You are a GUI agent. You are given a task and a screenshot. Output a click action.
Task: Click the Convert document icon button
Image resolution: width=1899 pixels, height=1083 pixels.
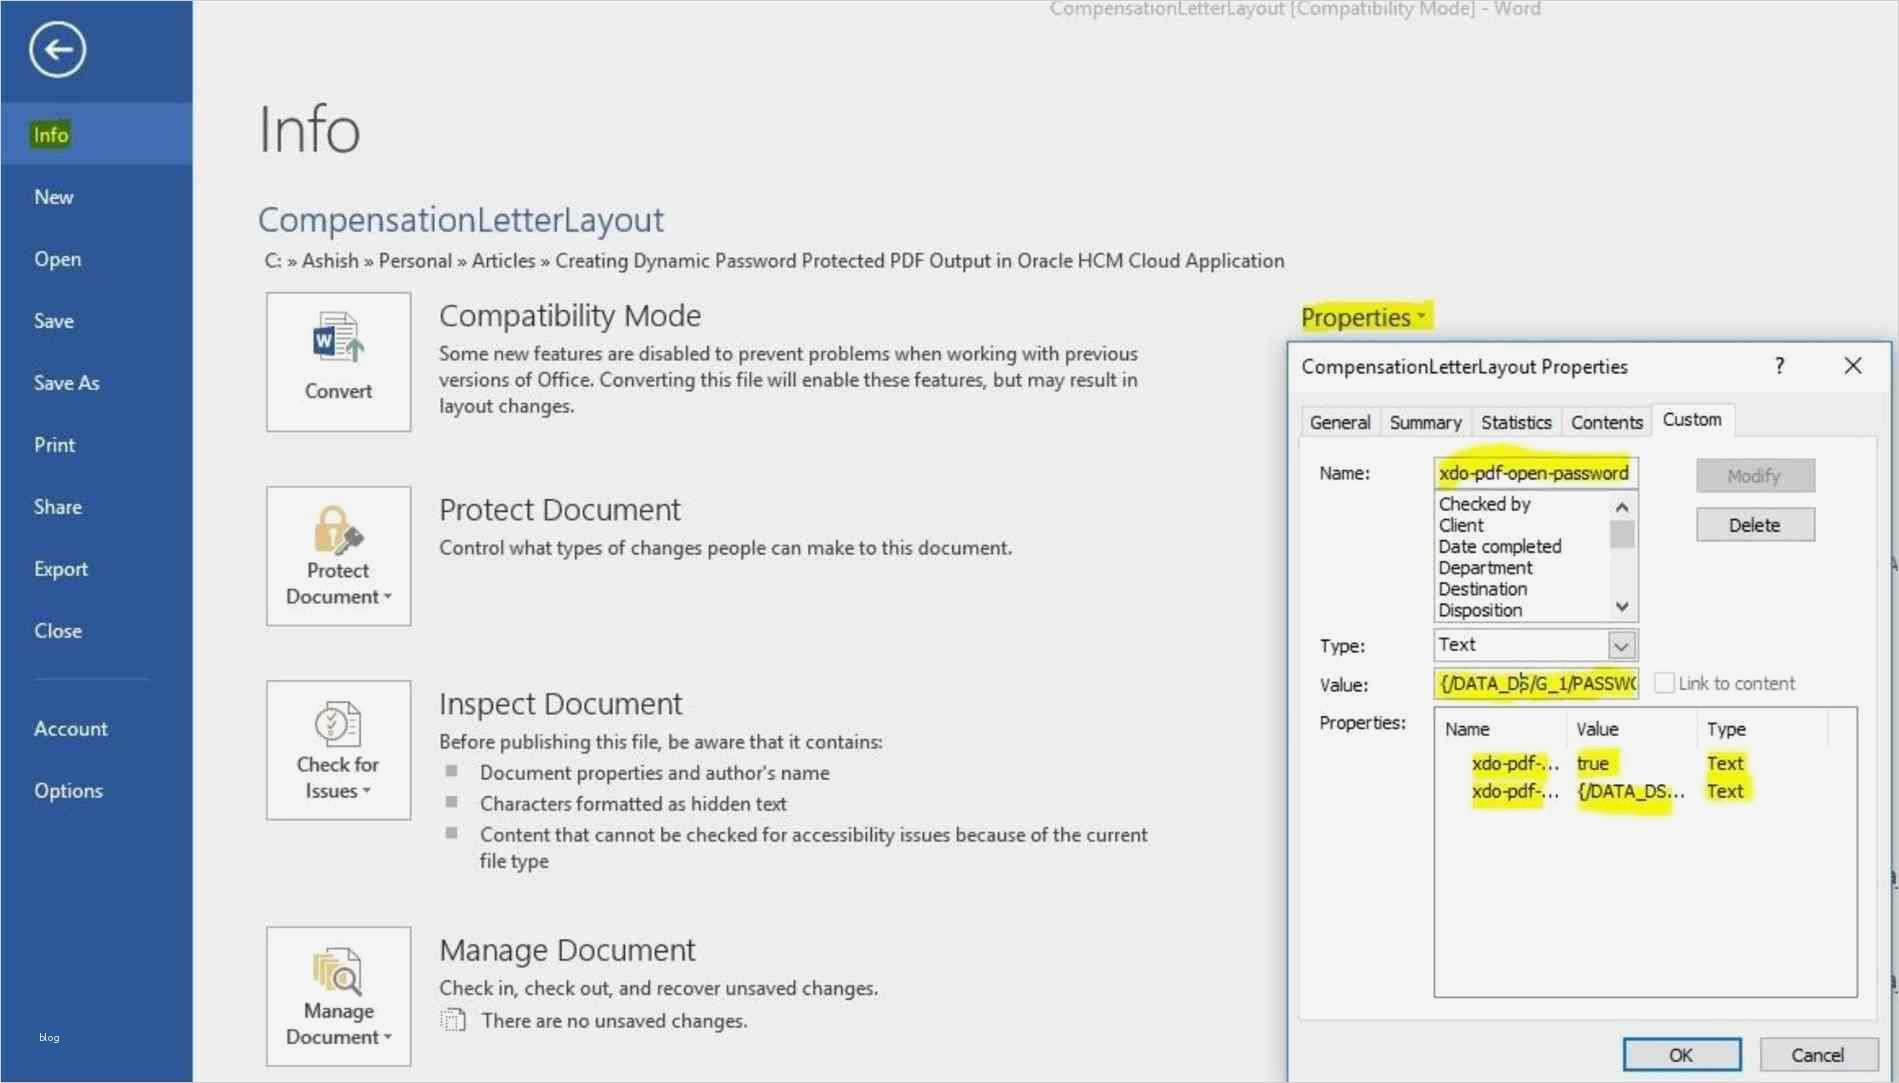(338, 361)
